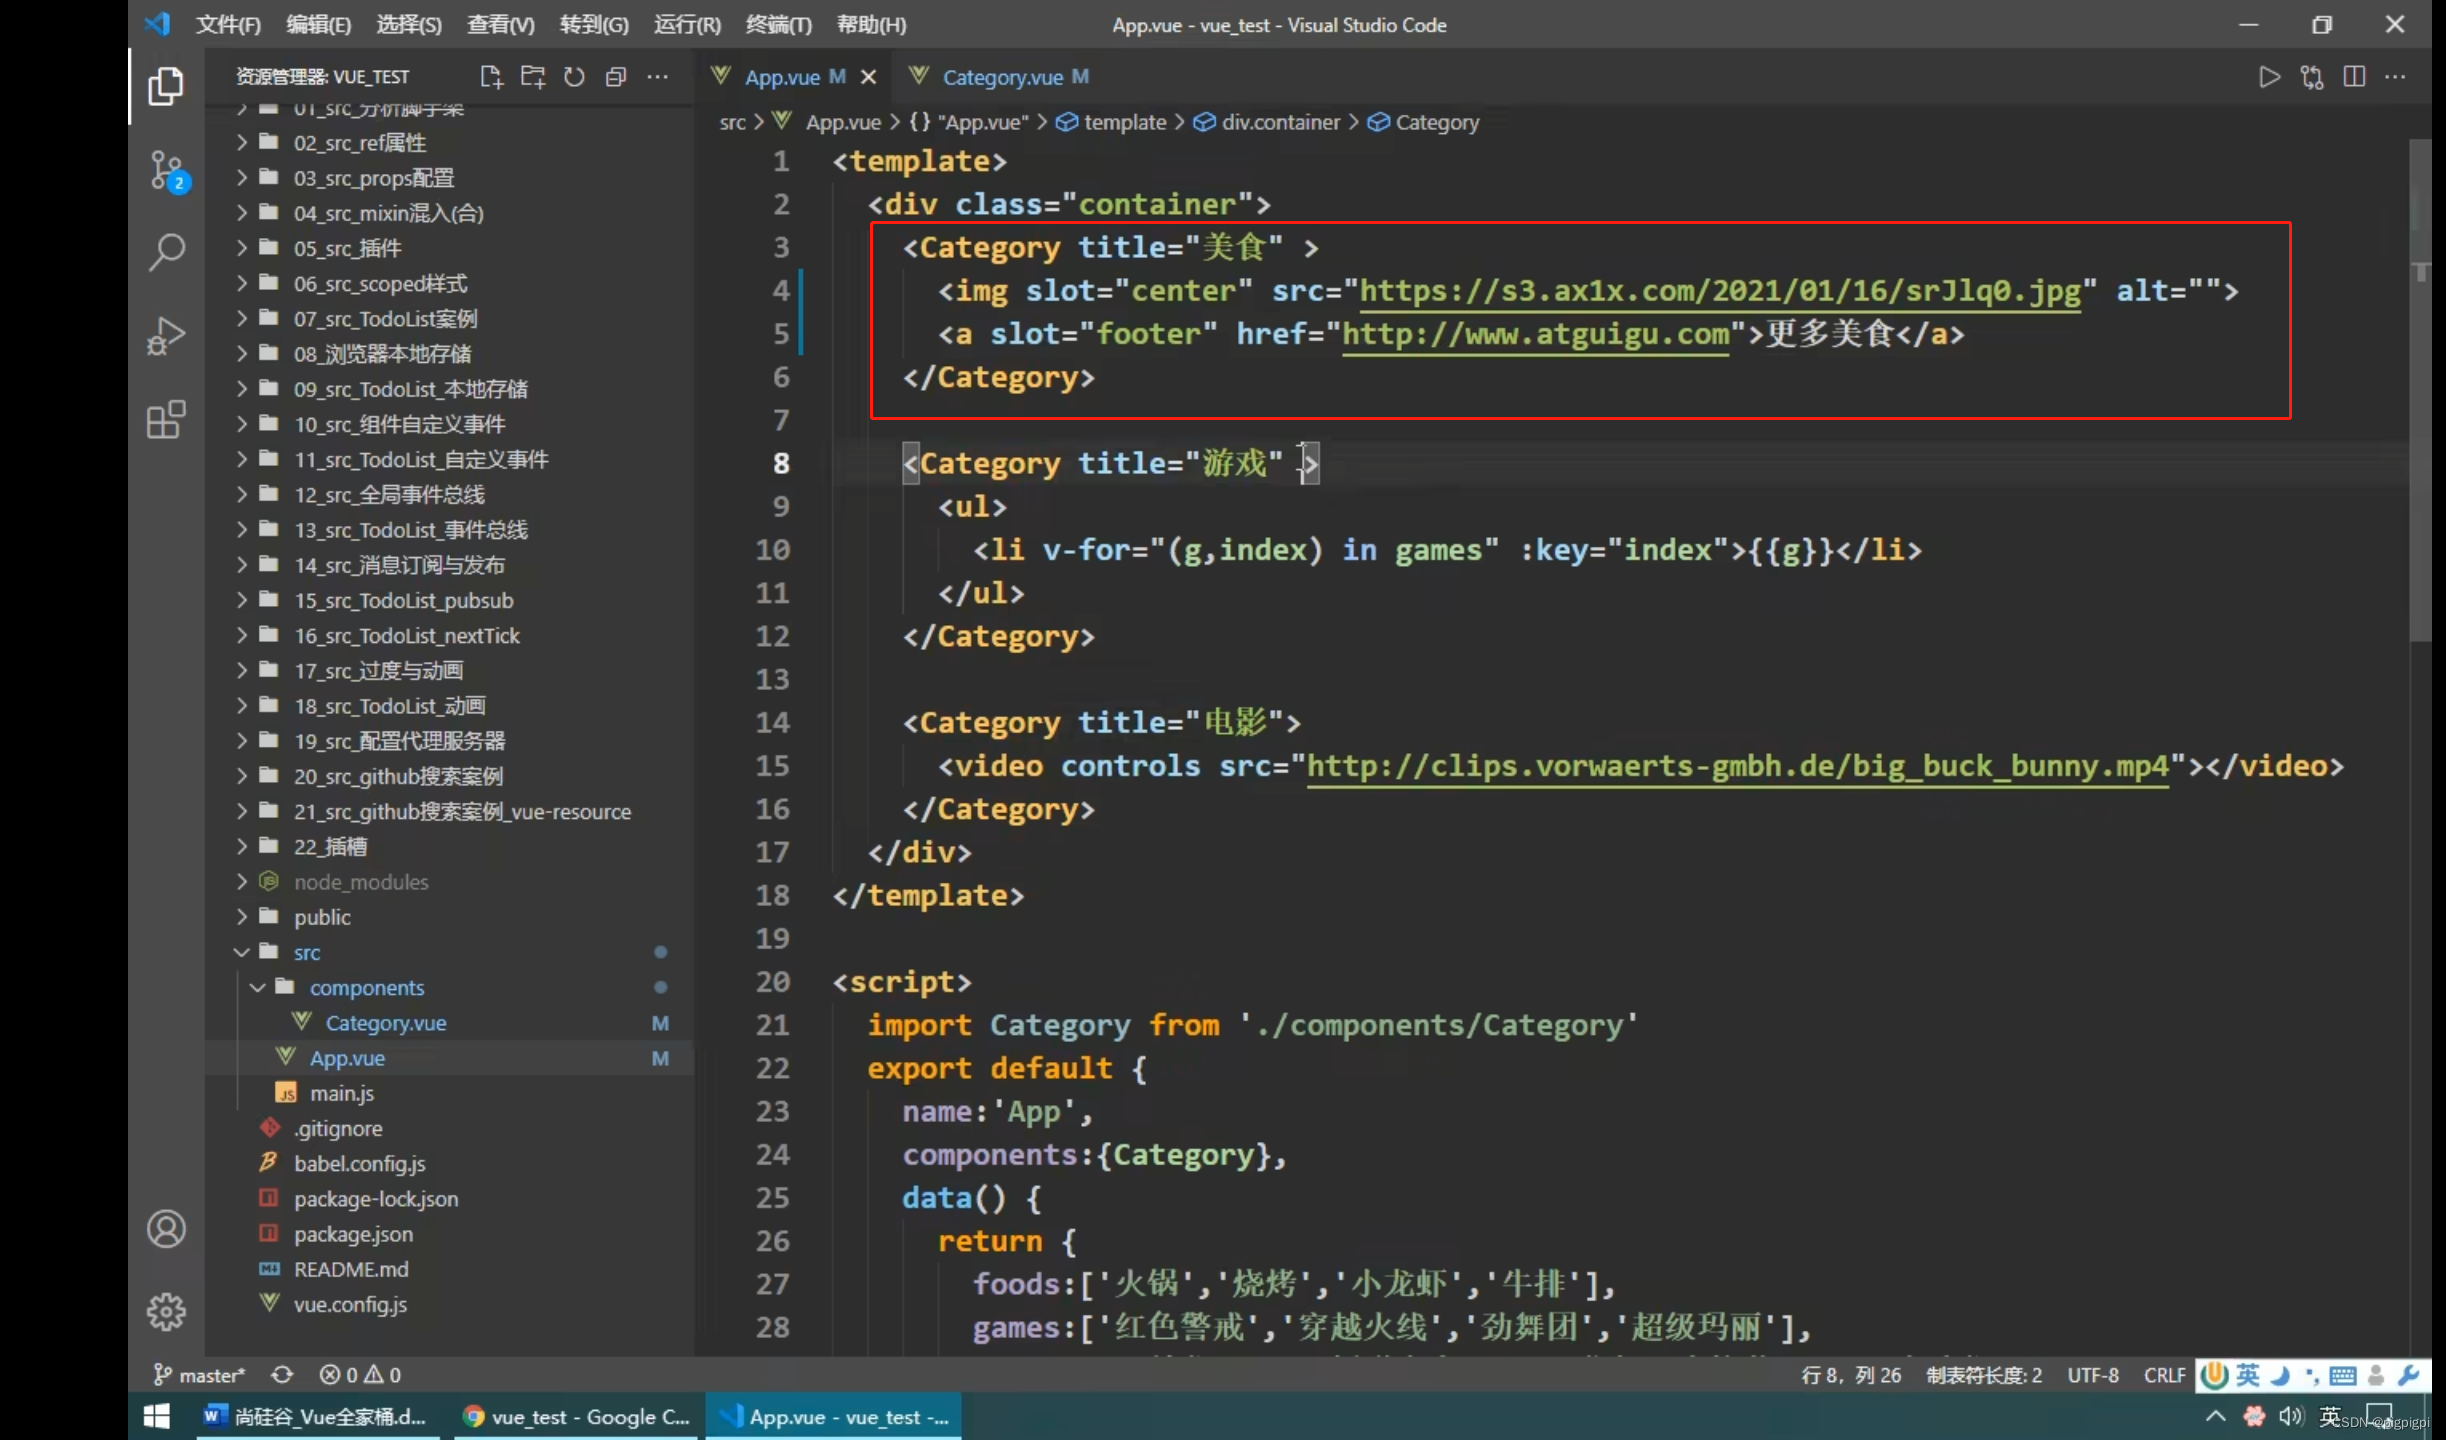
Task: Open vue.config.js in the file tree
Action: 450,1304
